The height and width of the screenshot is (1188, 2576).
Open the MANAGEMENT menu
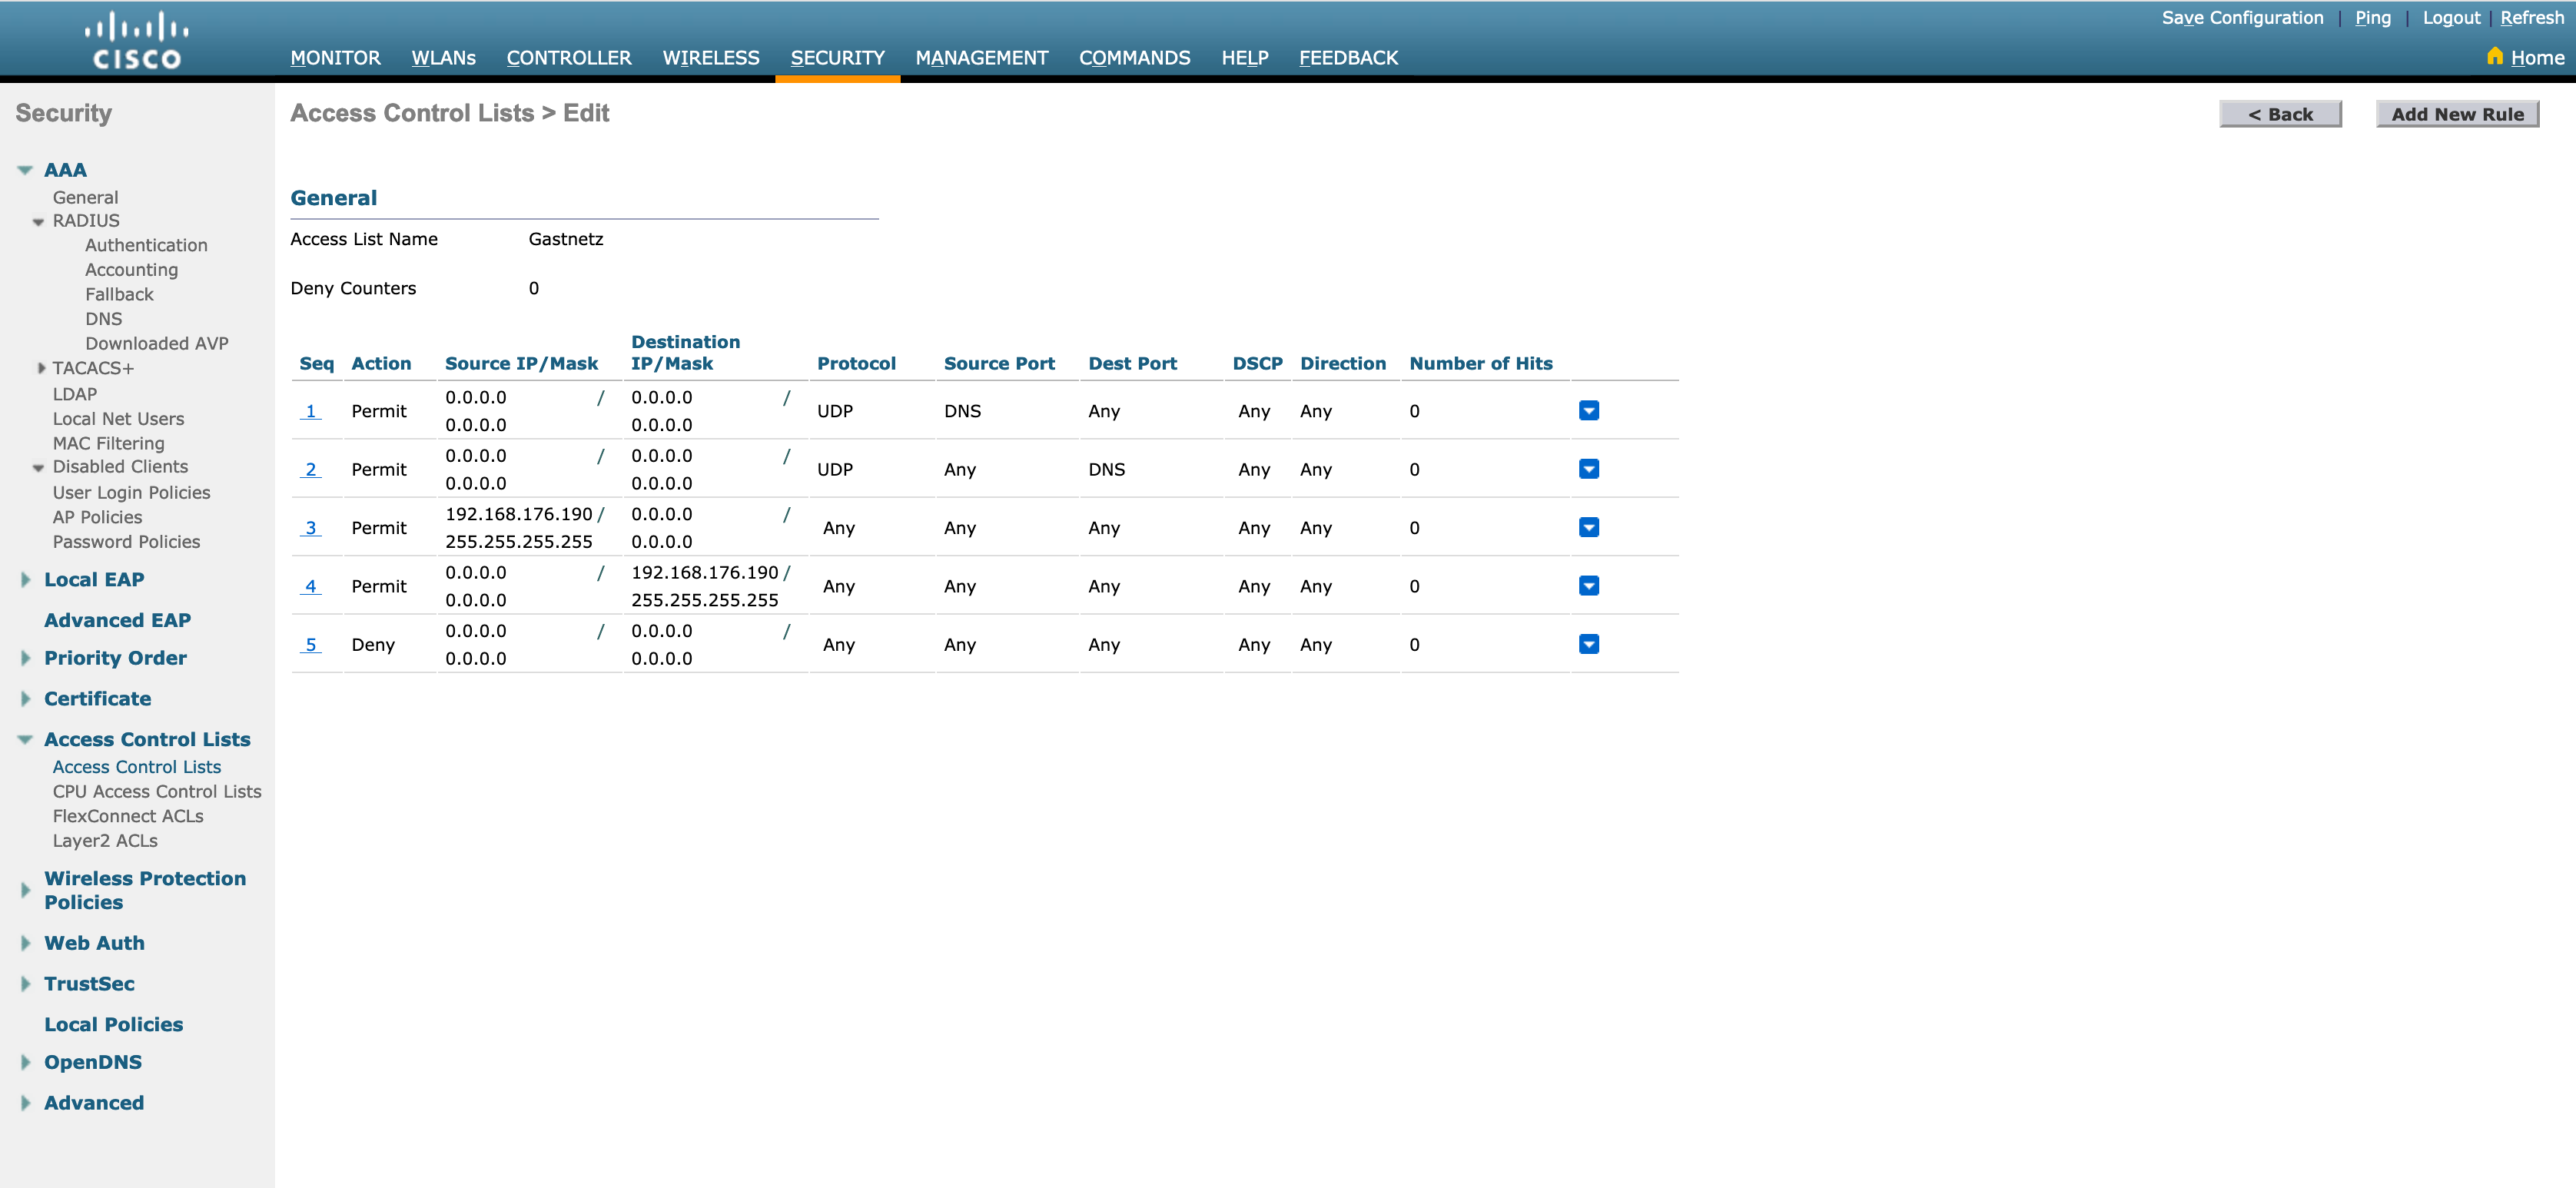pyautogui.click(x=981, y=58)
